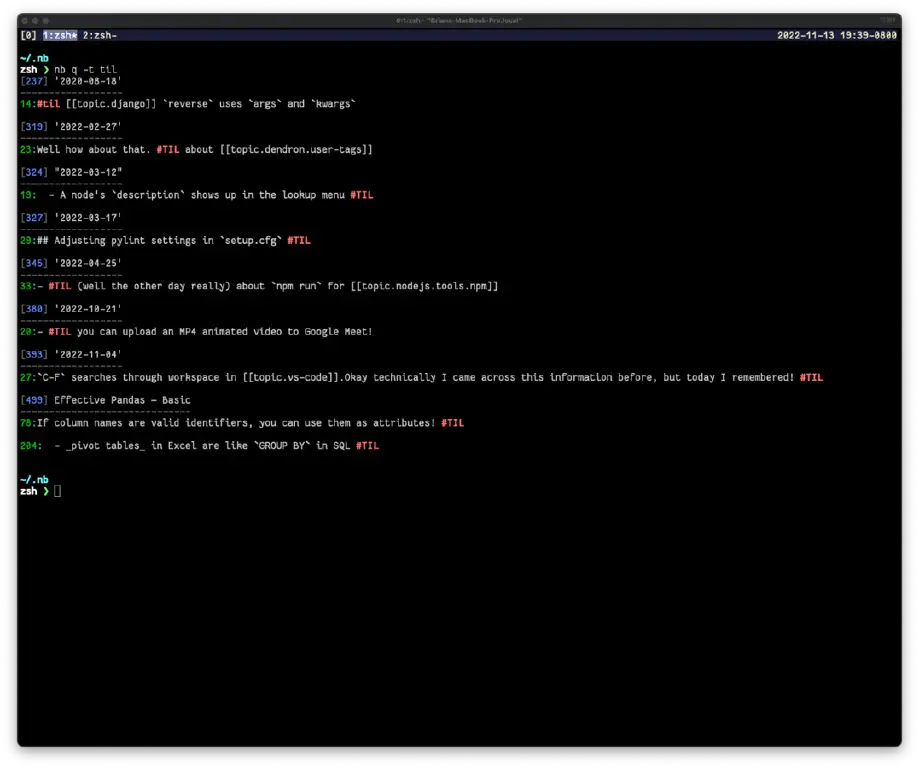Click tmux session indicator [0]
This screenshot has height=768, width=919.
28,35
